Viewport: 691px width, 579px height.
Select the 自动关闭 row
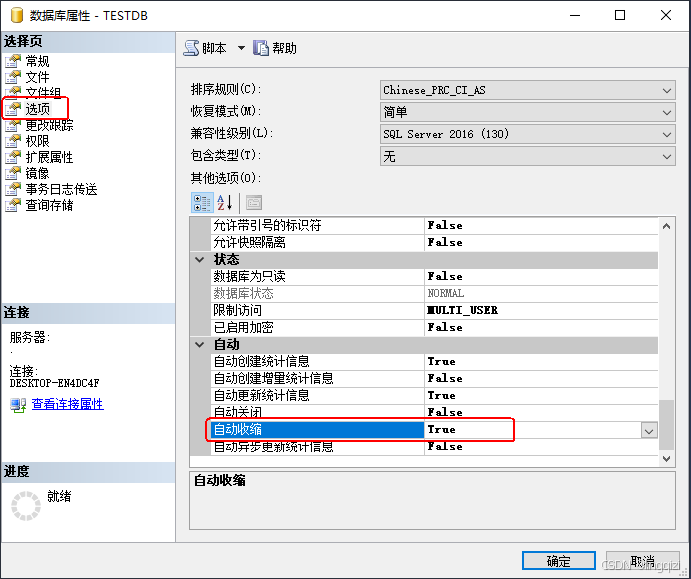pyautogui.click(x=435, y=412)
